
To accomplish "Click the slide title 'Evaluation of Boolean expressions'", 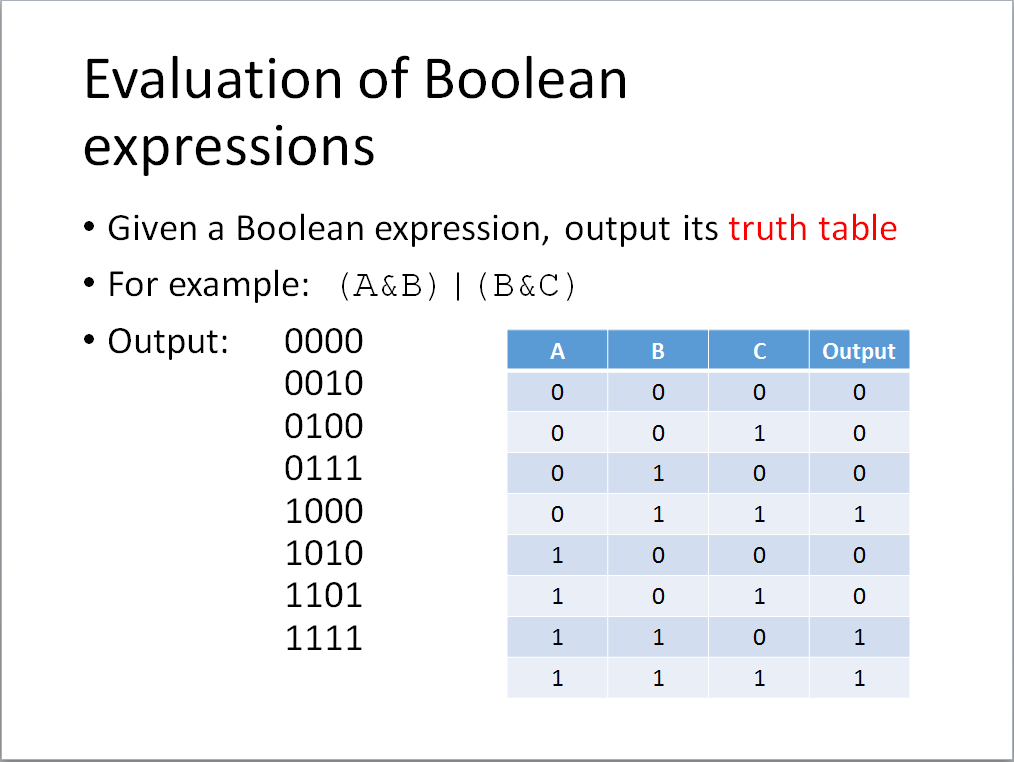I will coord(355,112).
